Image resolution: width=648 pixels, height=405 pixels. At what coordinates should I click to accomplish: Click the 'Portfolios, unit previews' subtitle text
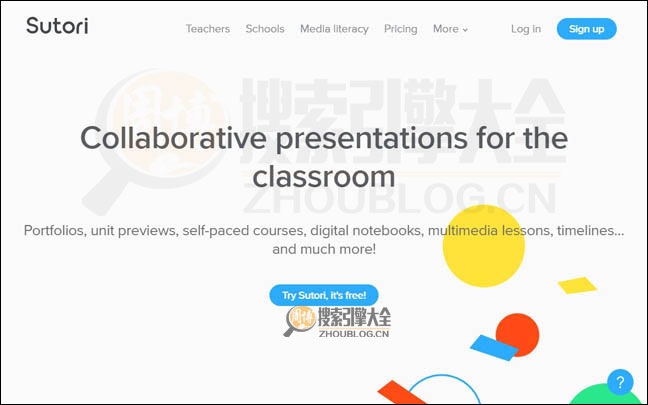324,240
